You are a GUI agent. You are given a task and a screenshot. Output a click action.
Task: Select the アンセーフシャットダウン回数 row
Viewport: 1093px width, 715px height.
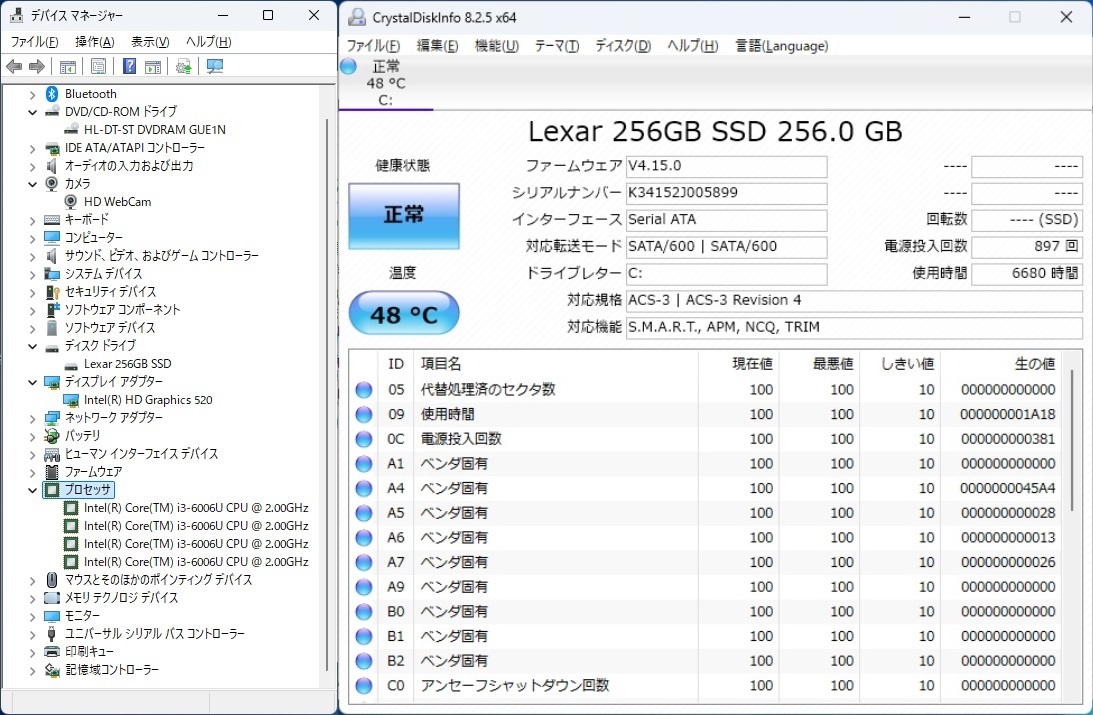(x=705, y=686)
